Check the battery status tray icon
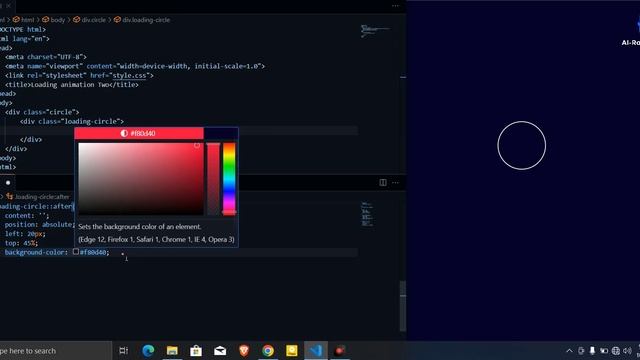The height and width of the screenshot is (360, 640). coord(604,351)
